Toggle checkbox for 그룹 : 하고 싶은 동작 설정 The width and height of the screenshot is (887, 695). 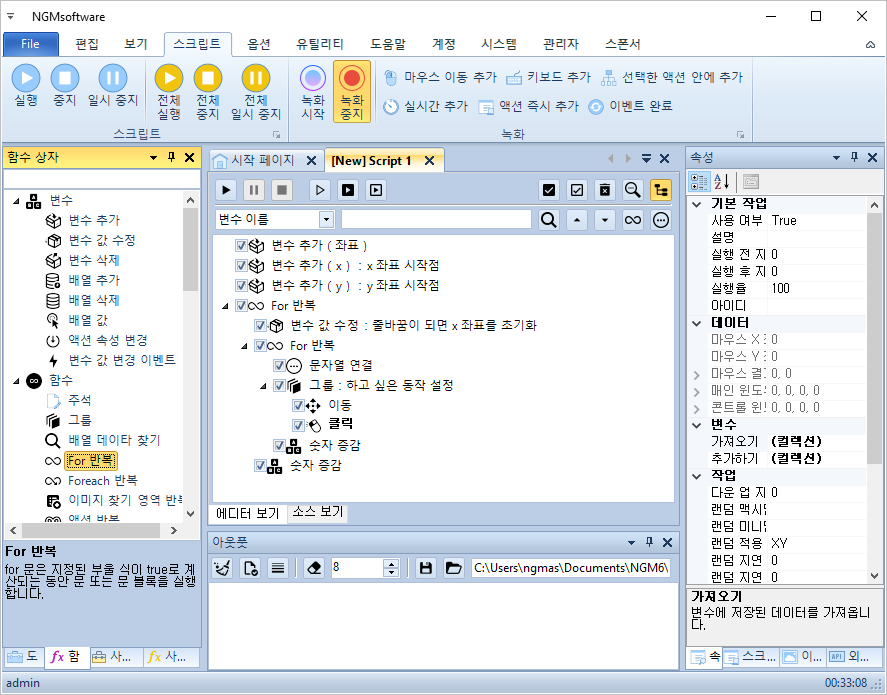pyautogui.click(x=279, y=386)
